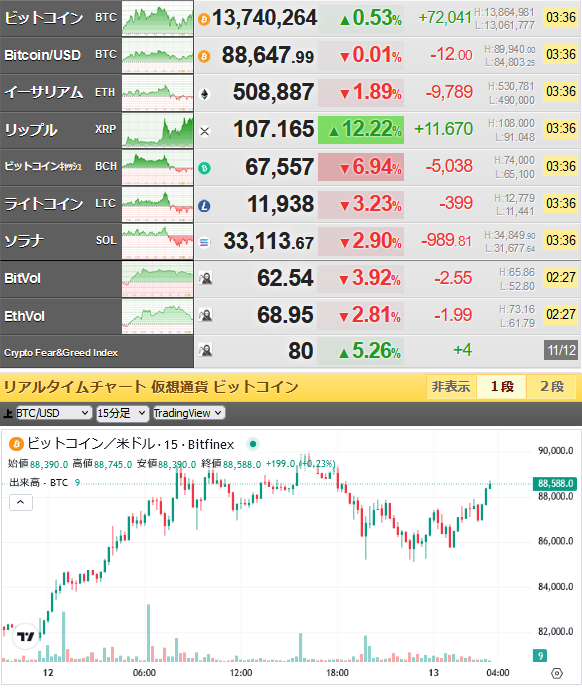This screenshot has height=688, width=582.
Task: Click the 88,647.99 Bitcoin/USD price
Action: [268, 56]
